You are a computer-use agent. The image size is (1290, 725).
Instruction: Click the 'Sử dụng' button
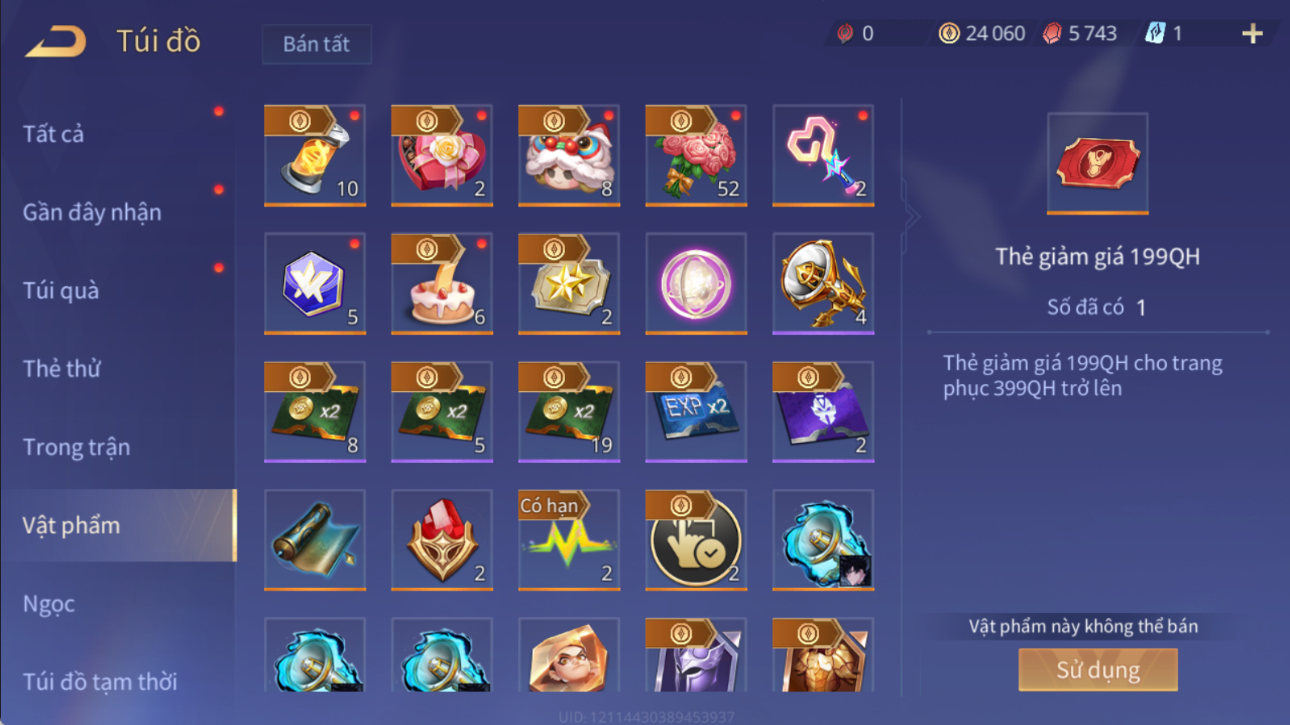coord(1098,670)
